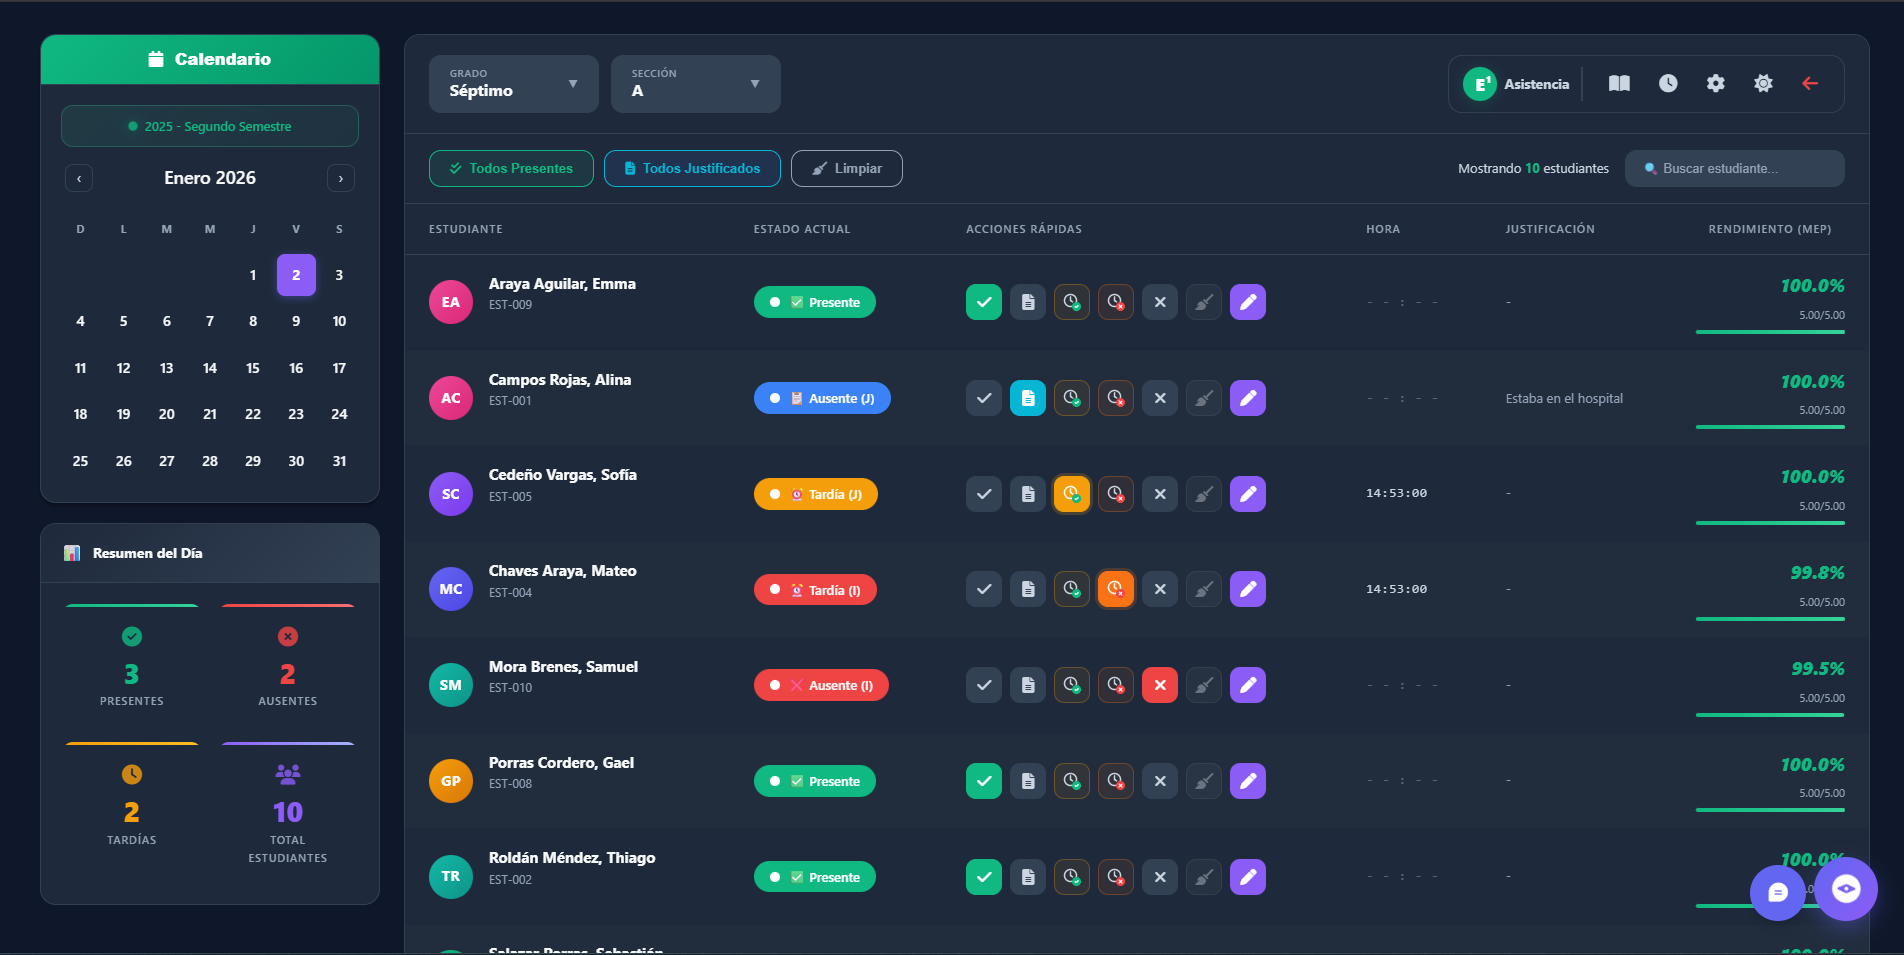This screenshot has width=1904, height=955.
Task: Set unjustified tardiness for Porras Cordero, Gael
Action: pyautogui.click(x=1115, y=781)
